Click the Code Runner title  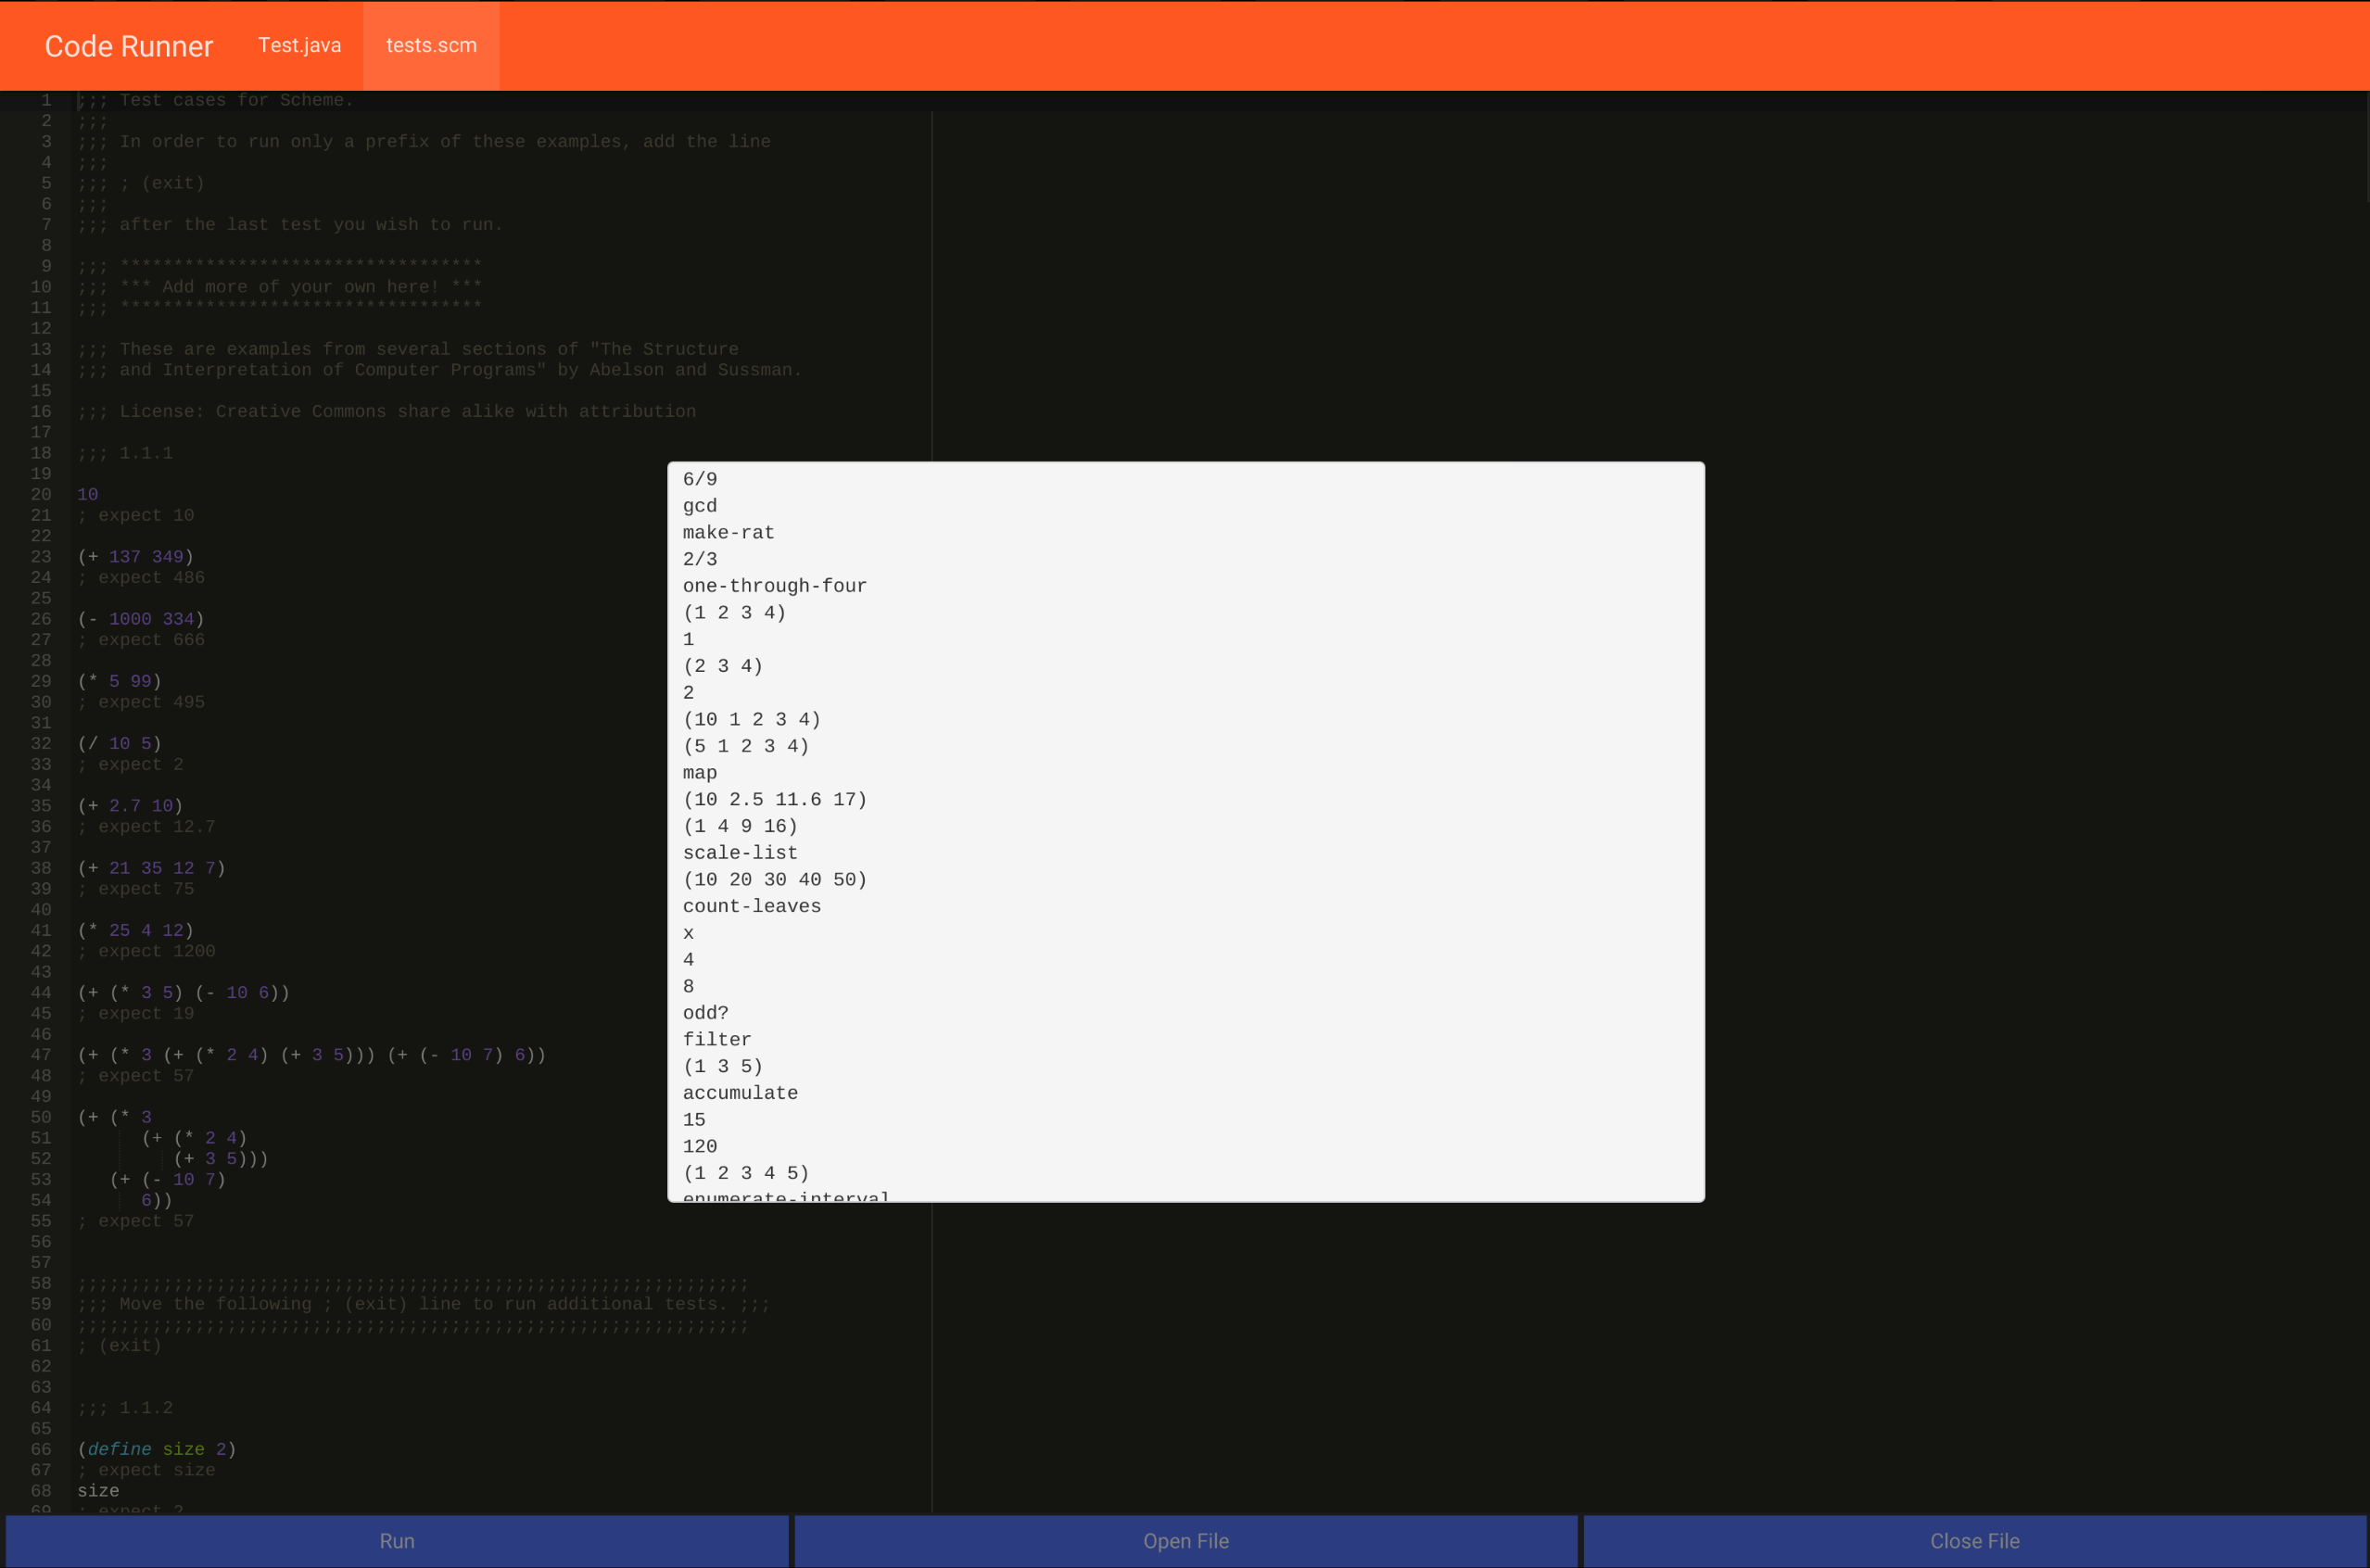click(x=128, y=46)
